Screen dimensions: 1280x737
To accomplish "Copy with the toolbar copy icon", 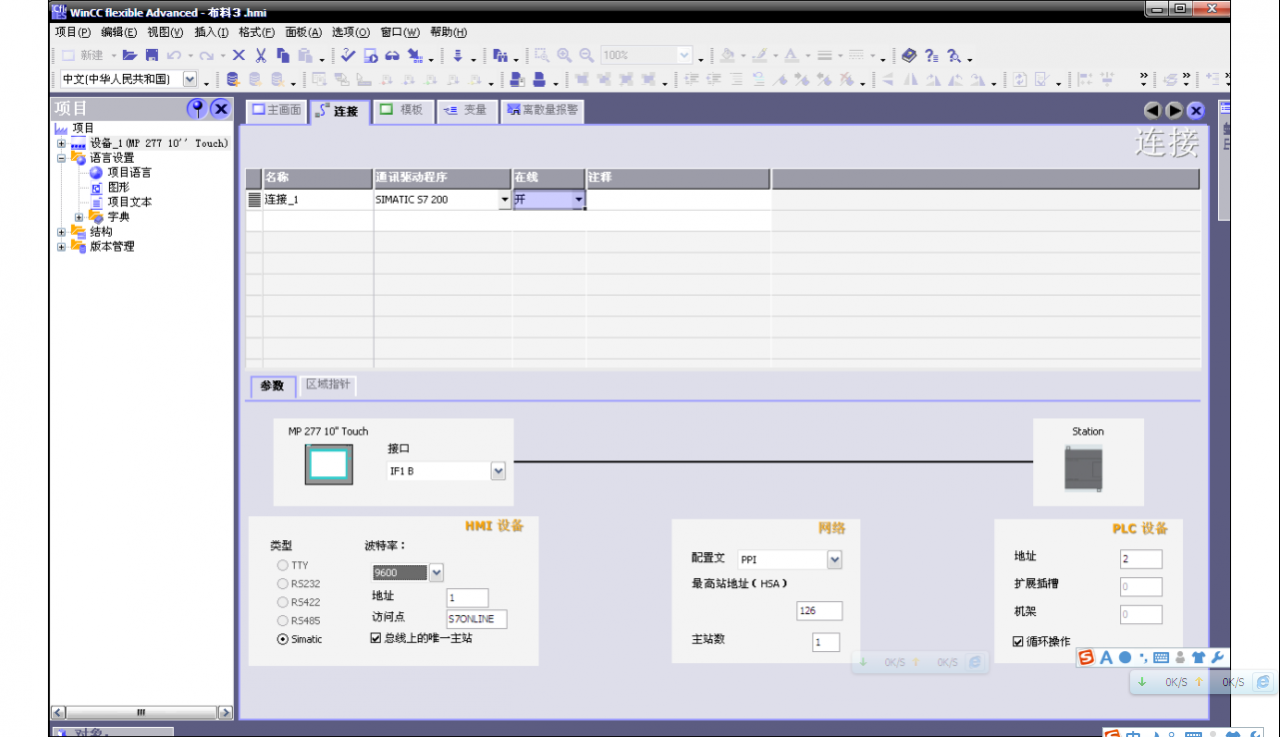I will [x=283, y=55].
